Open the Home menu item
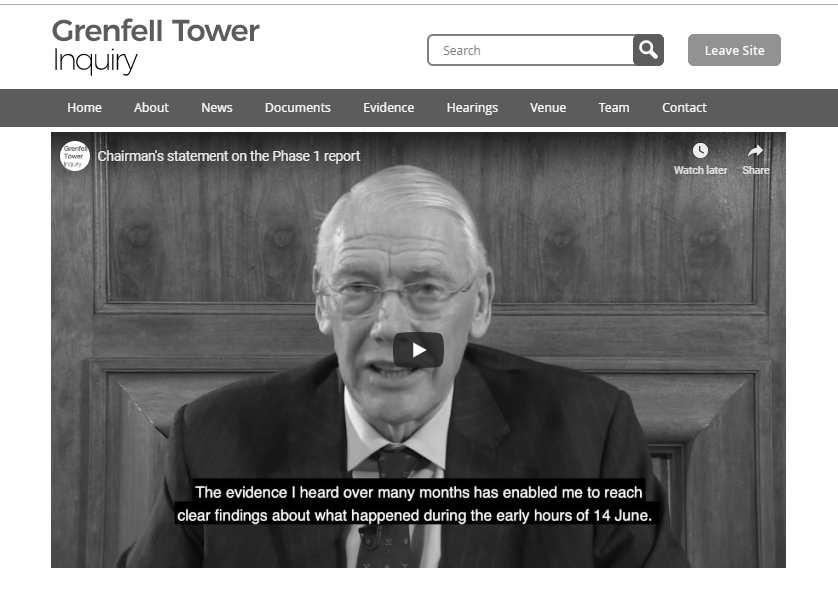 84,107
